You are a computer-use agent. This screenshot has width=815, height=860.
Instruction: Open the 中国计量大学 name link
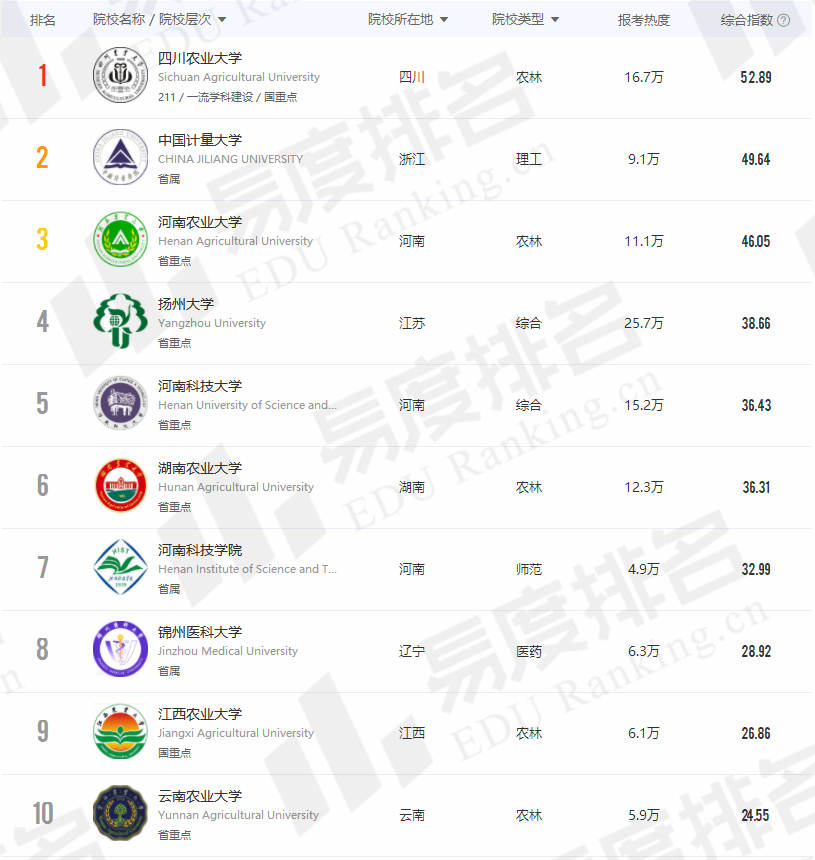pyautogui.click(x=200, y=140)
